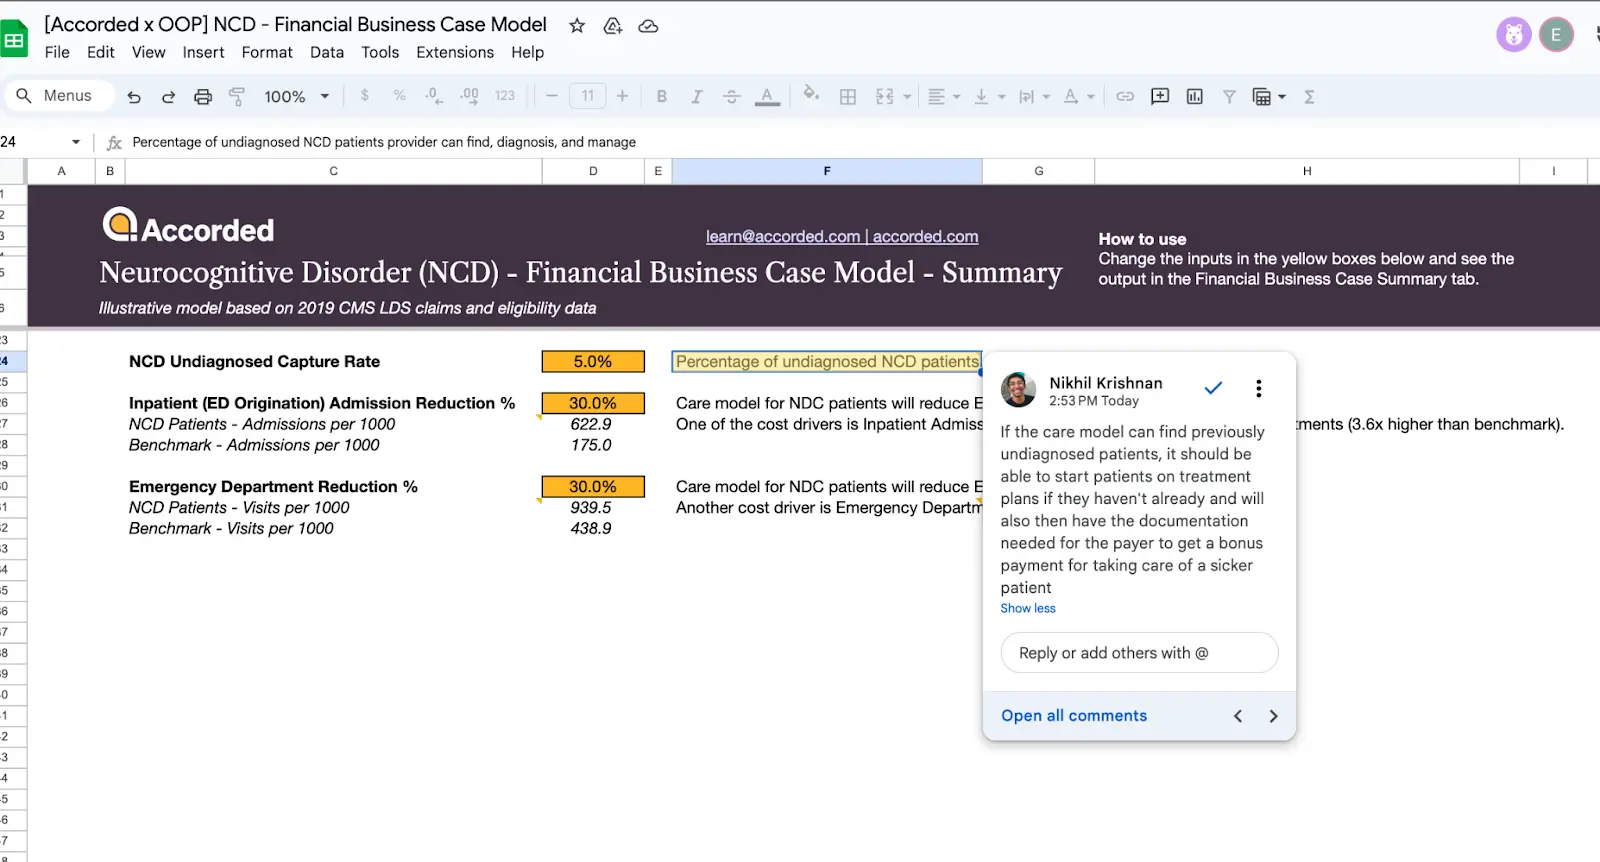
Task: Select the 5.0% capture rate cell
Action: [593, 362]
